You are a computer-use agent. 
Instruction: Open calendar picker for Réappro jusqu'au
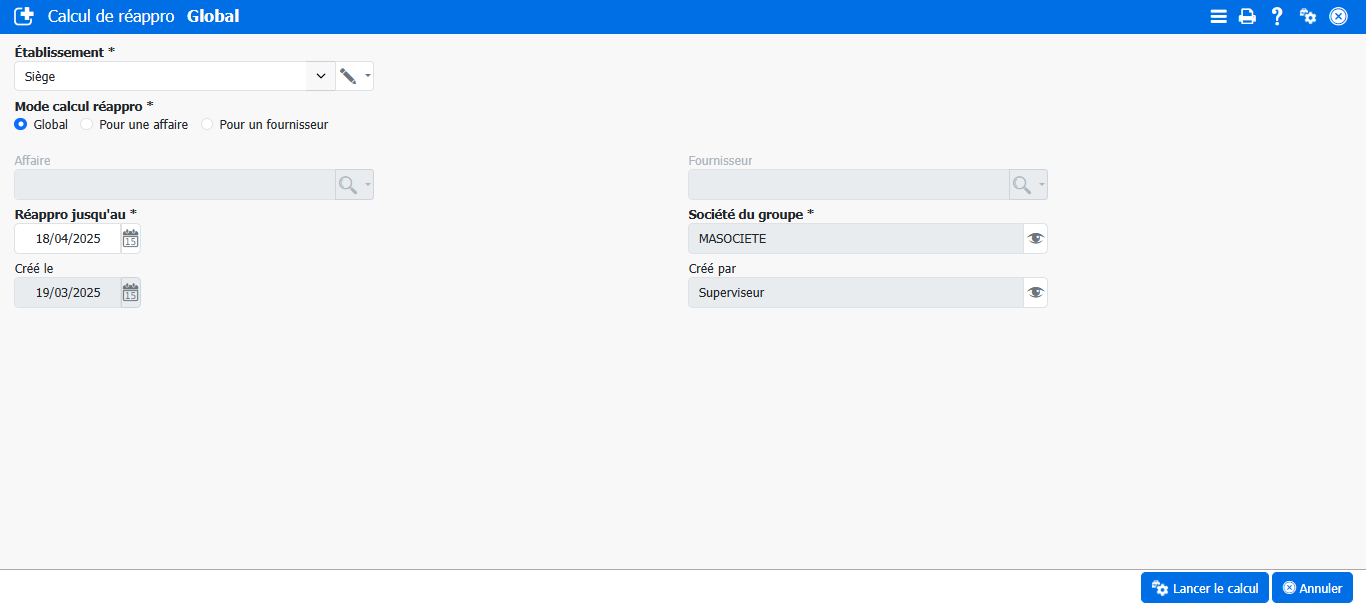[x=130, y=238]
